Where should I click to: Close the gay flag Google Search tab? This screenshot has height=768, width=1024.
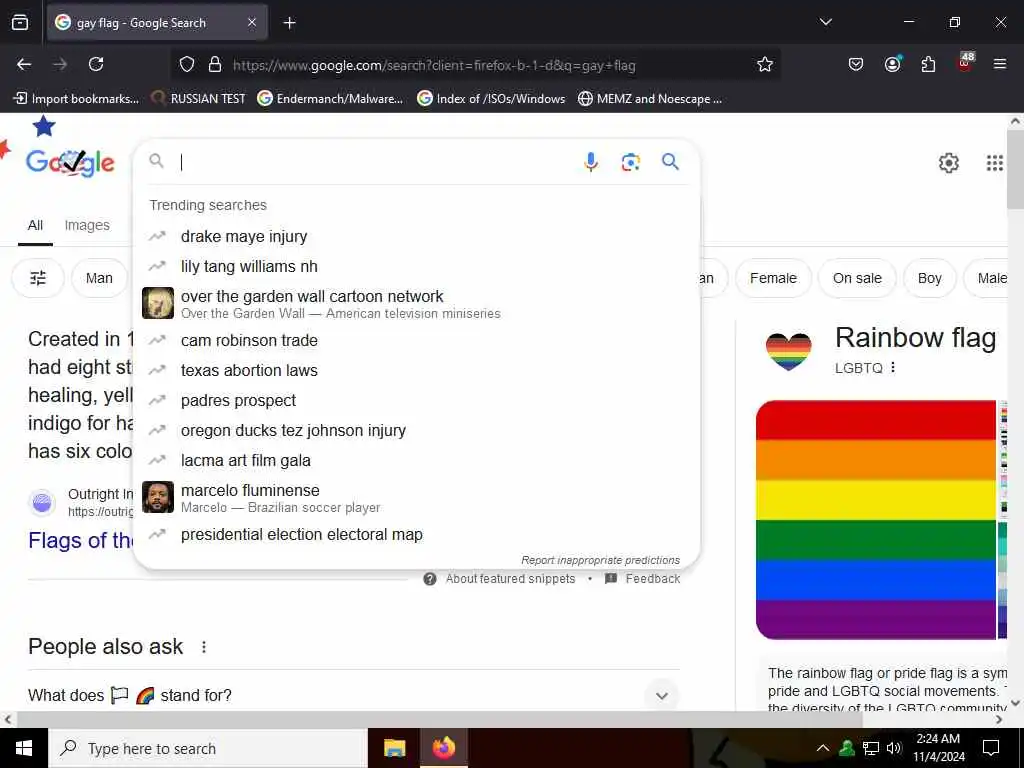coord(252,22)
